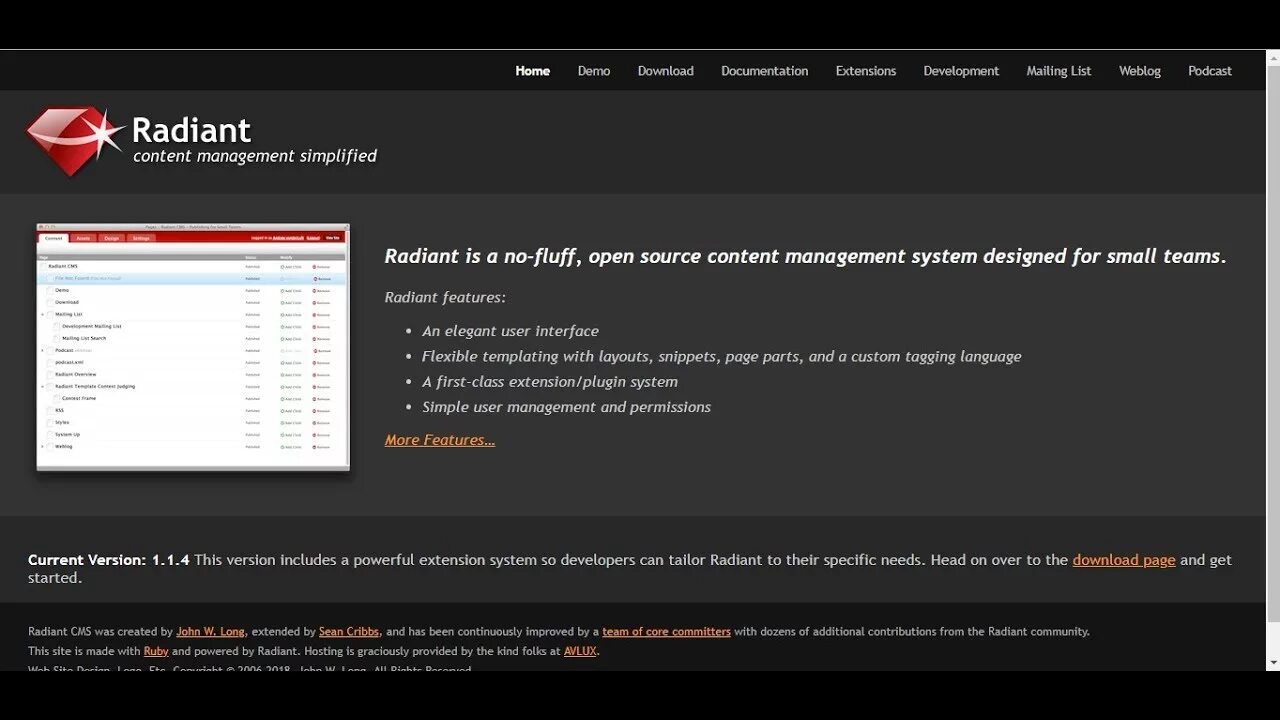Click 'A first-class extension/plugin system' bullet
Screen dimensions: 1280x720
pos(550,382)
